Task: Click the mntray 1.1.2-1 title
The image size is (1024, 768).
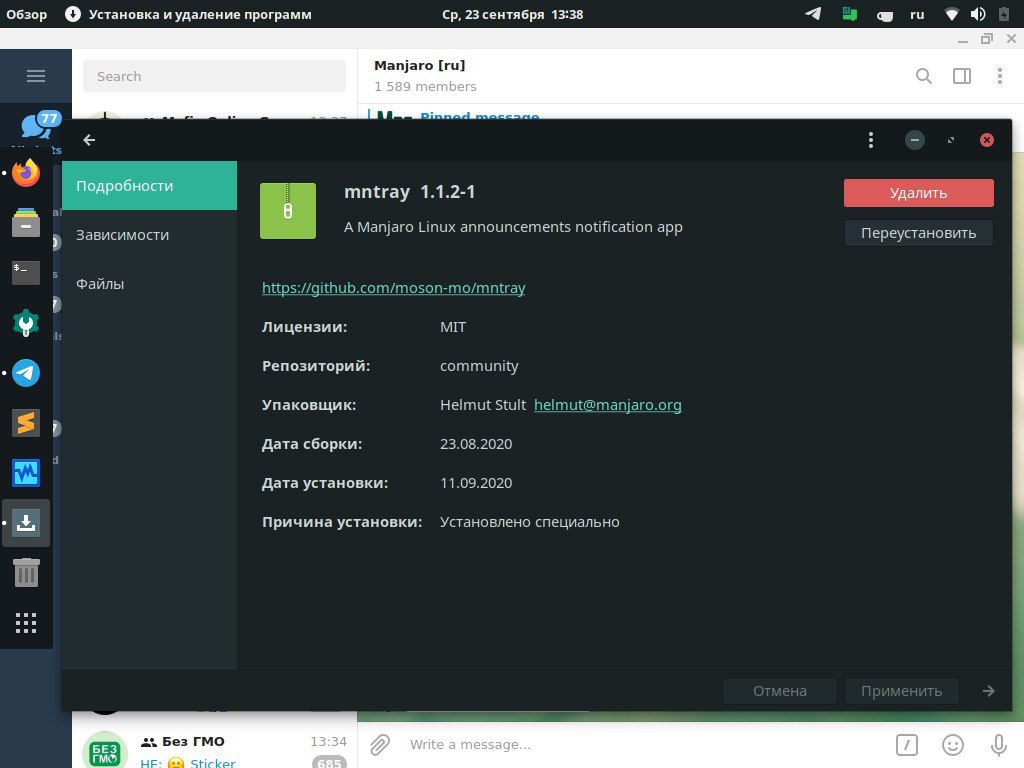Action: pyautogui.click(x=409, y=192)
